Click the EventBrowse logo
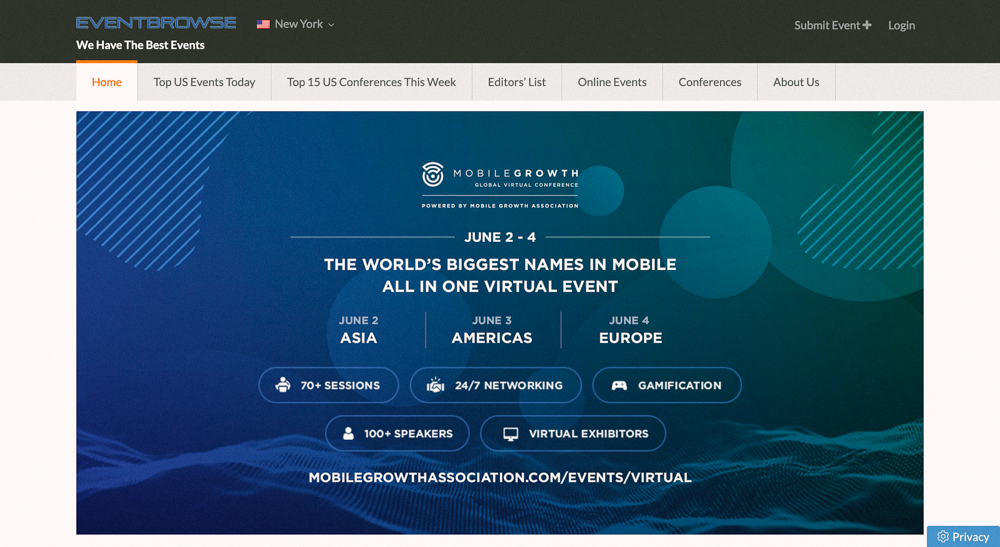The width and height of the screenshot is (1000, 547). pos(156,24)
